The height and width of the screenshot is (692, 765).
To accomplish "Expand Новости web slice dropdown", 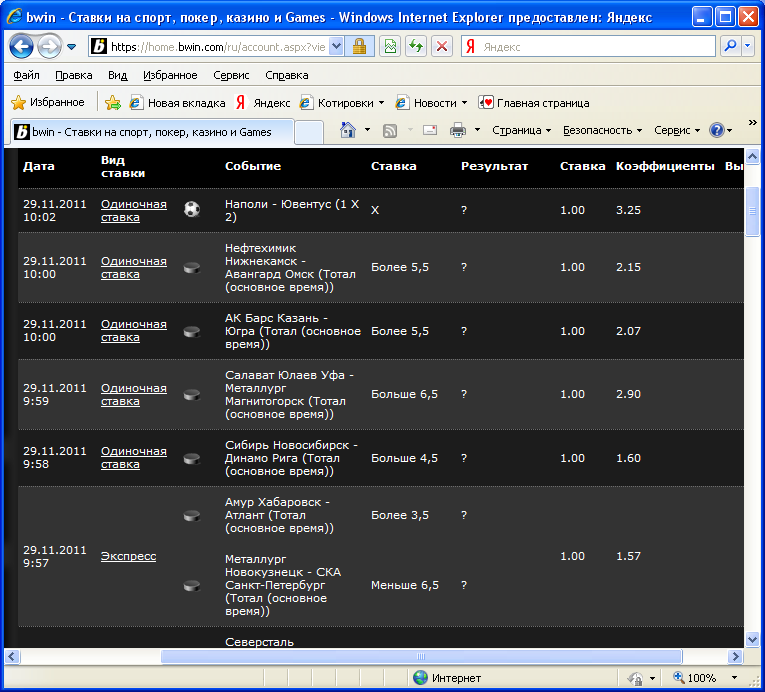I will [x=464, y=103].
